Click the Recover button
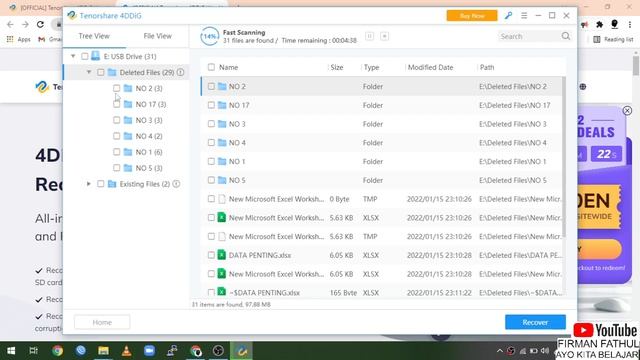The height and width of the screenshot is (360, 640). (535, 322)
